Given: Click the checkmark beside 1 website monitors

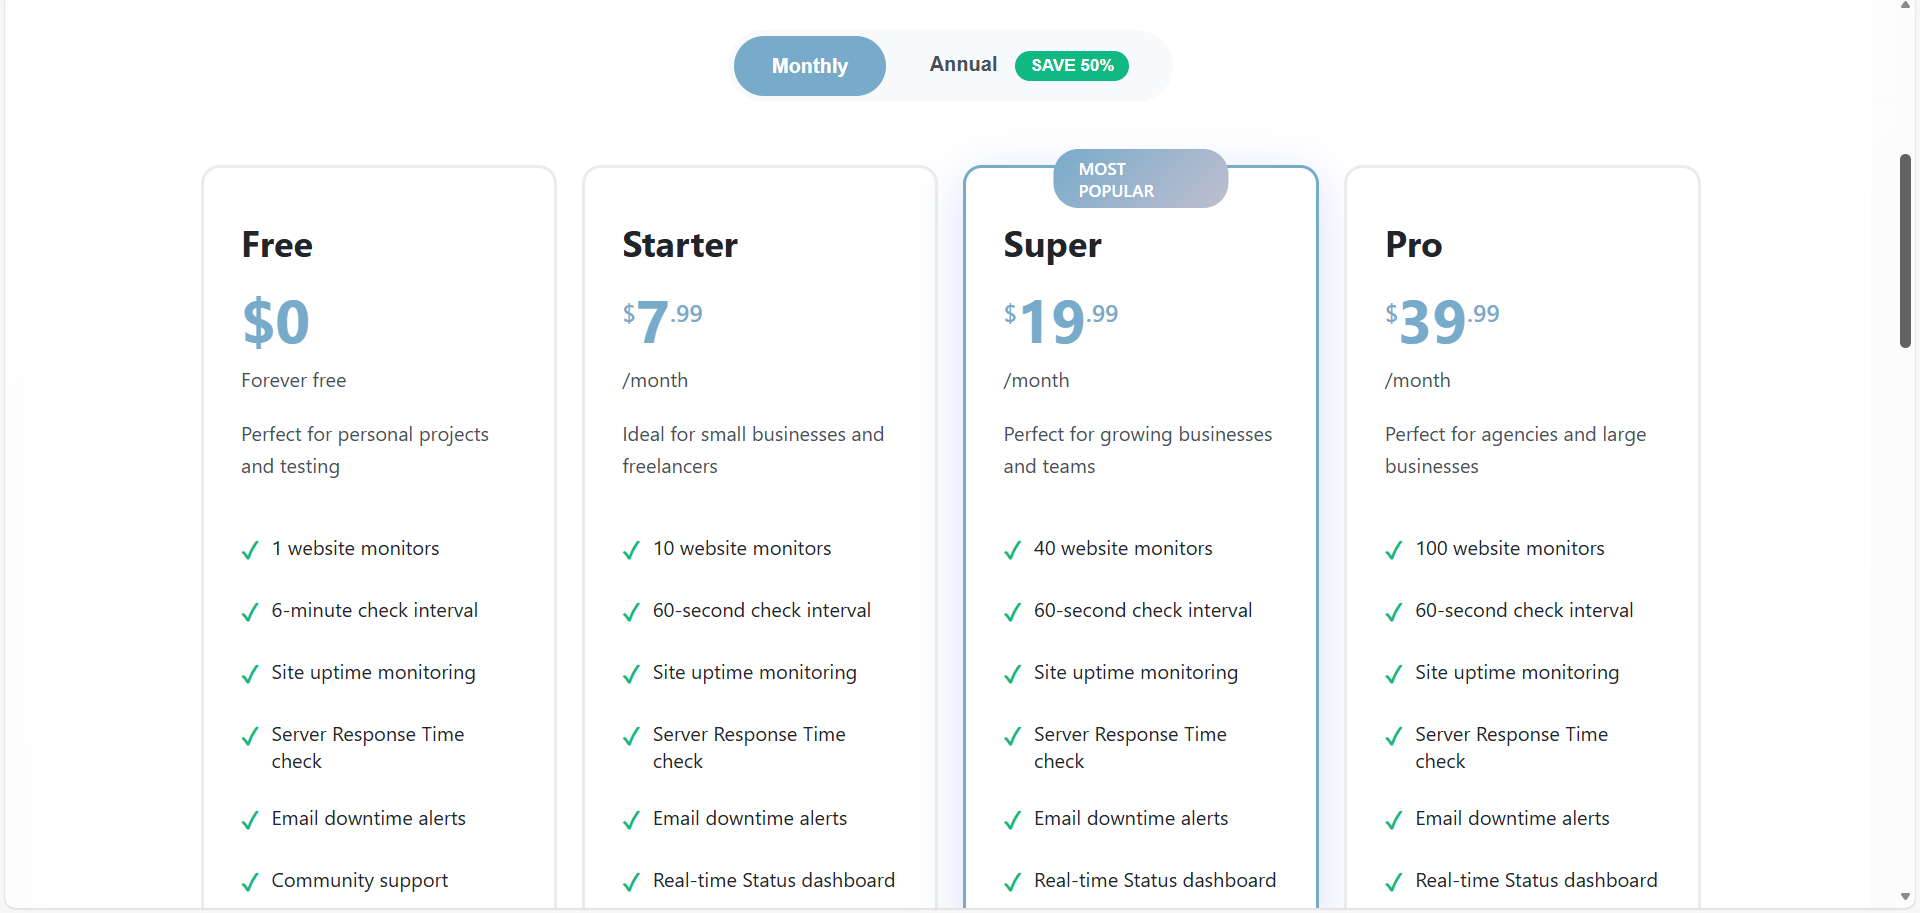Looking at the screenshot, I should (x=250, y=550).
